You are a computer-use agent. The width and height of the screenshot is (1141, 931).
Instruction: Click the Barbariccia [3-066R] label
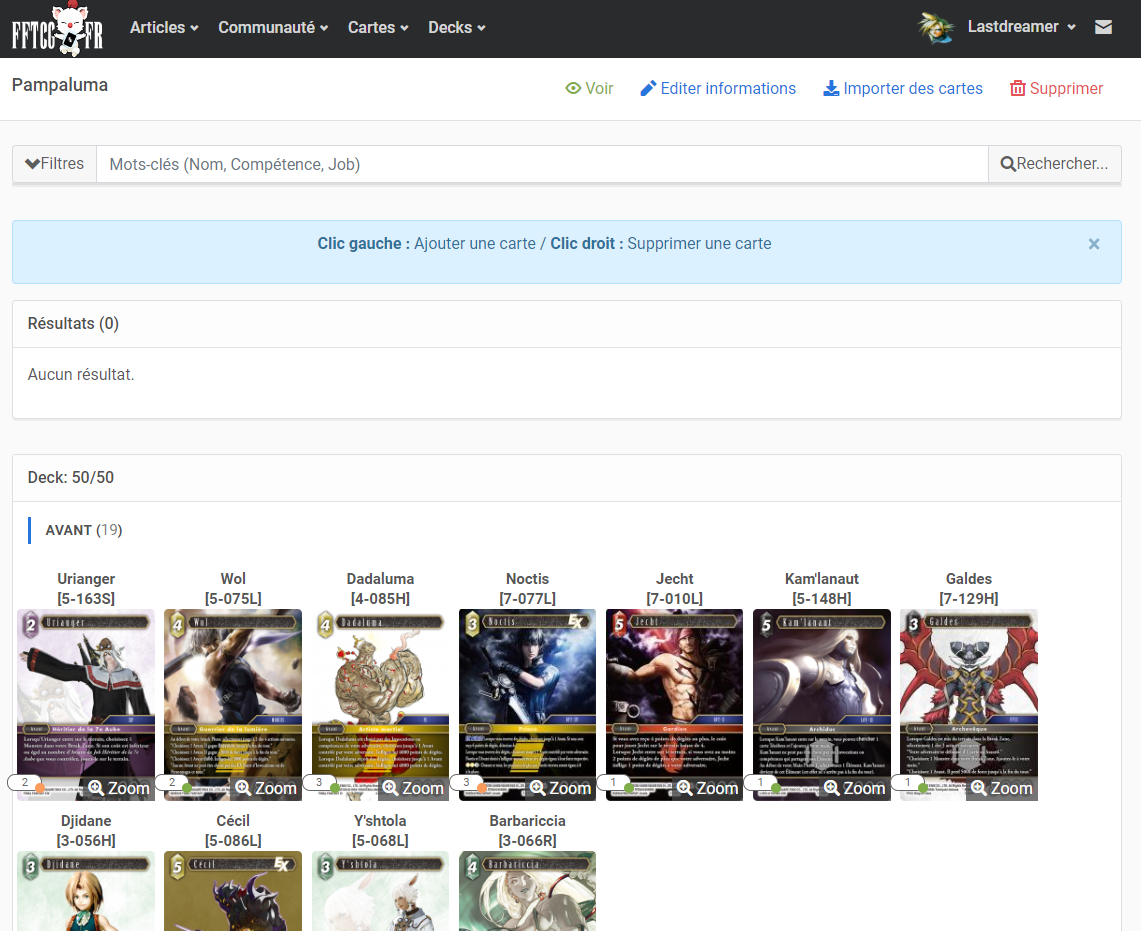pos(528,831)
